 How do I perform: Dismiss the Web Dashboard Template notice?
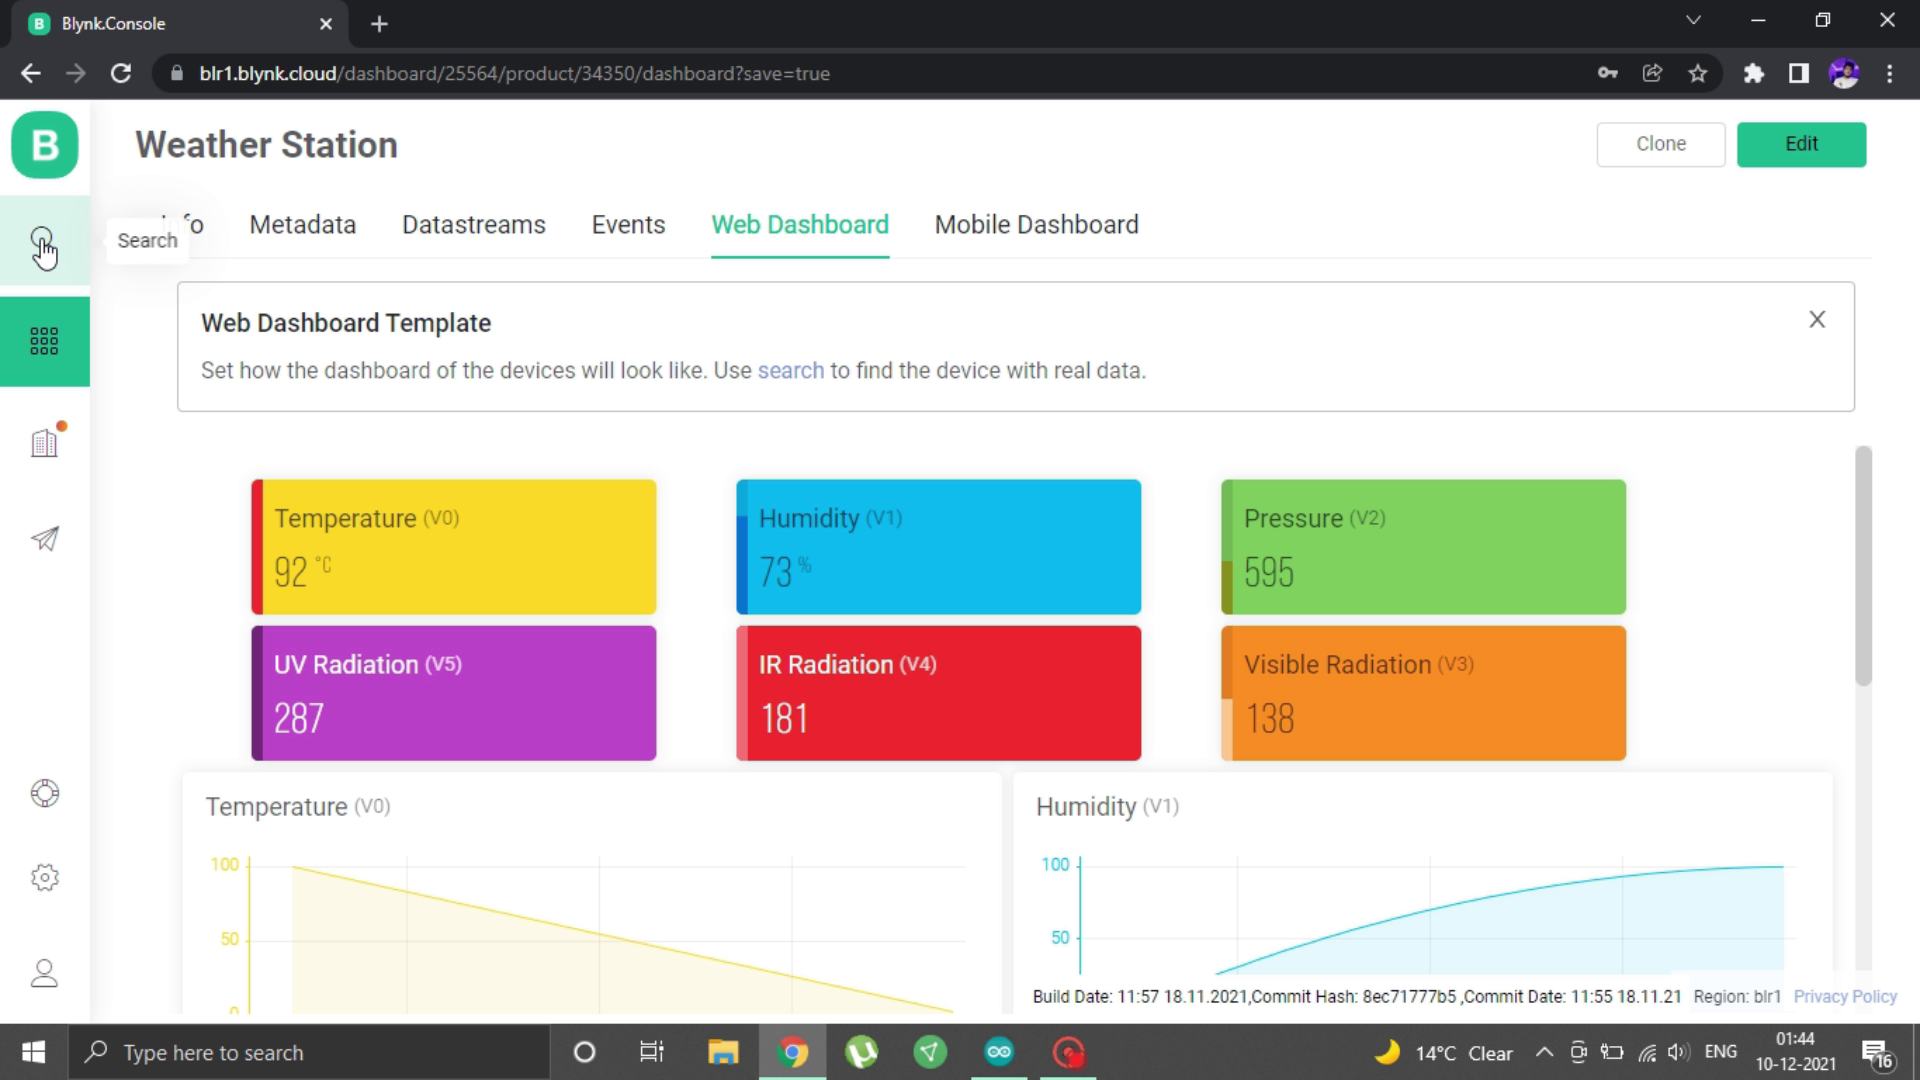coord(1817,319)
